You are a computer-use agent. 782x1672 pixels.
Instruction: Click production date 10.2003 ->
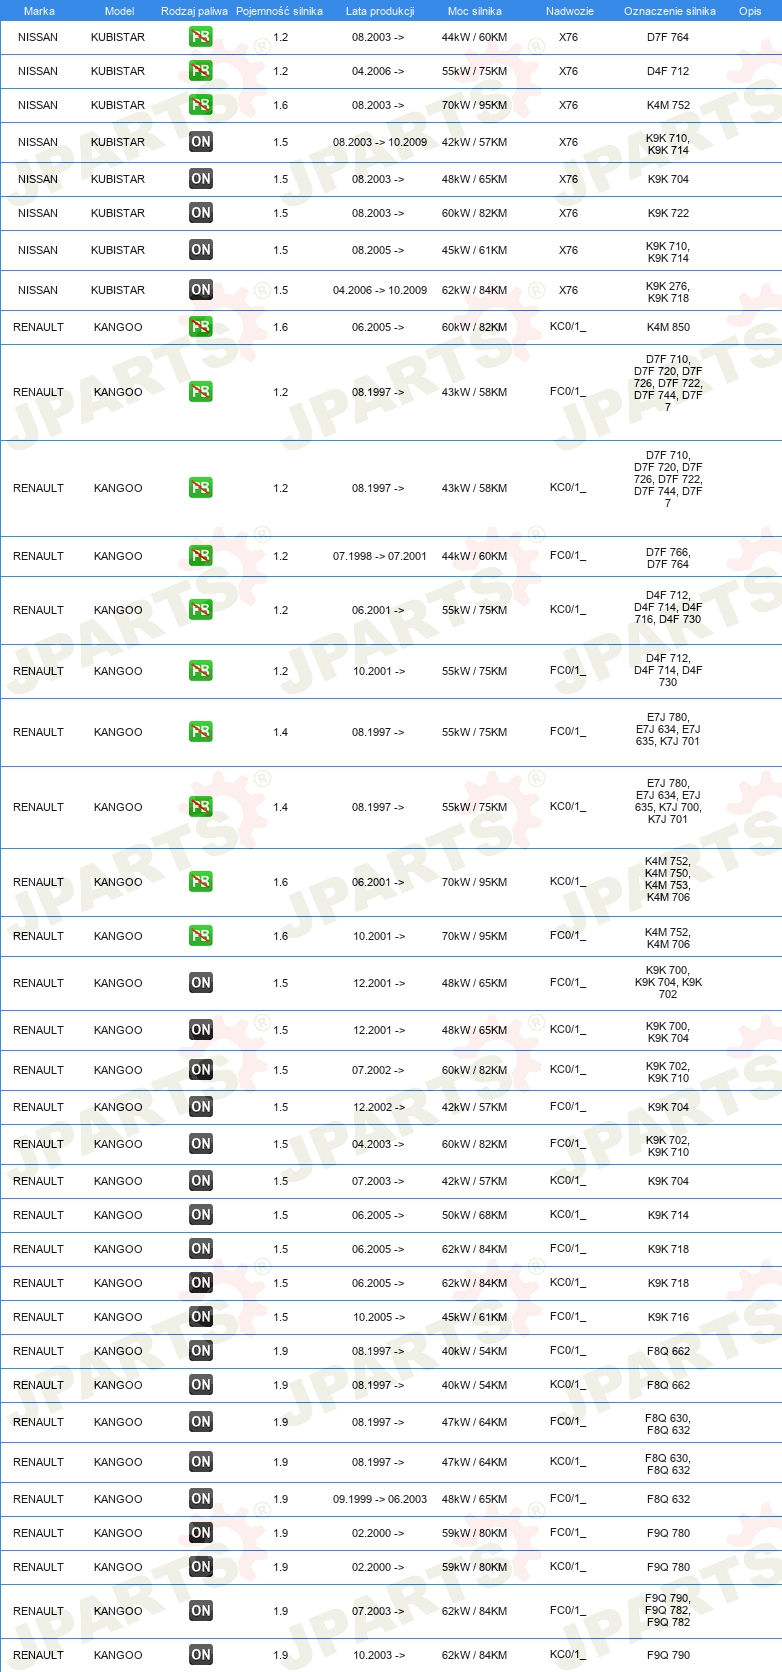(379, 1655)
